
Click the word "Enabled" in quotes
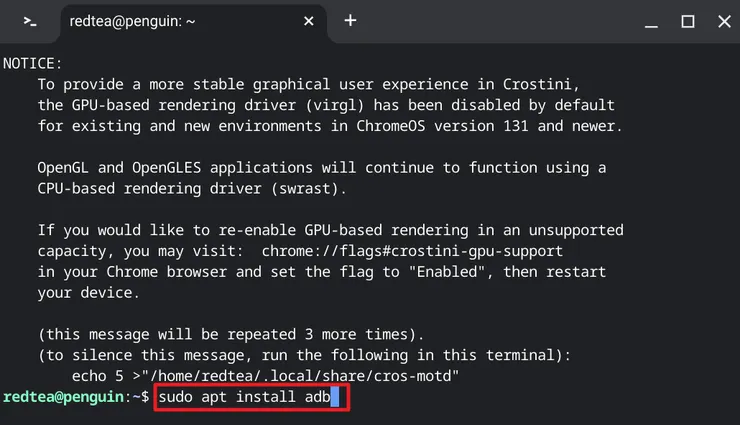coord(451,272)
